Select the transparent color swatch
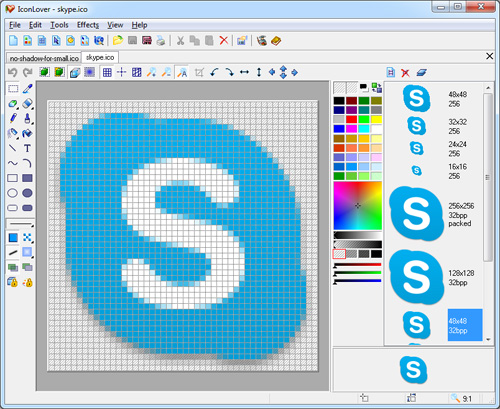This screenshot has height=409, width=500. [339, 254]
